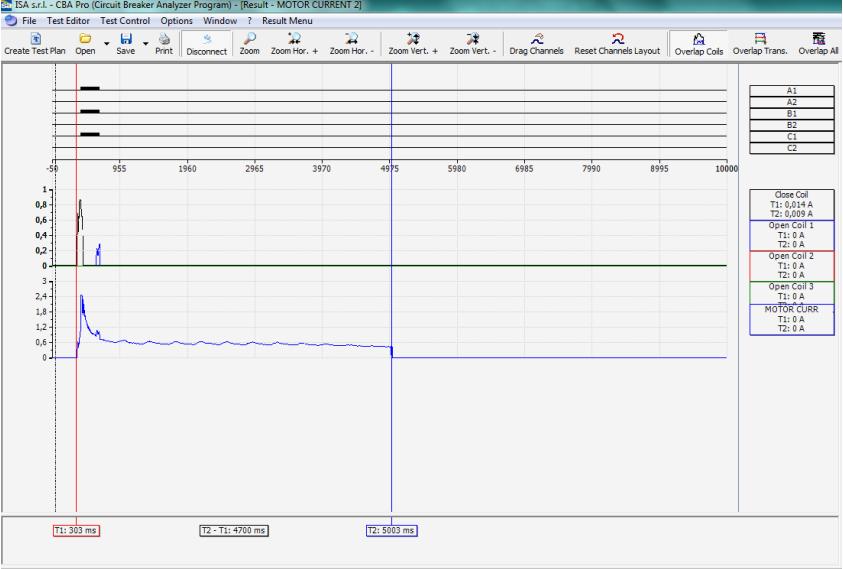Click Zoom Vert. + to zoom in vertically
The image size is (843, 569).
[413, 44]
